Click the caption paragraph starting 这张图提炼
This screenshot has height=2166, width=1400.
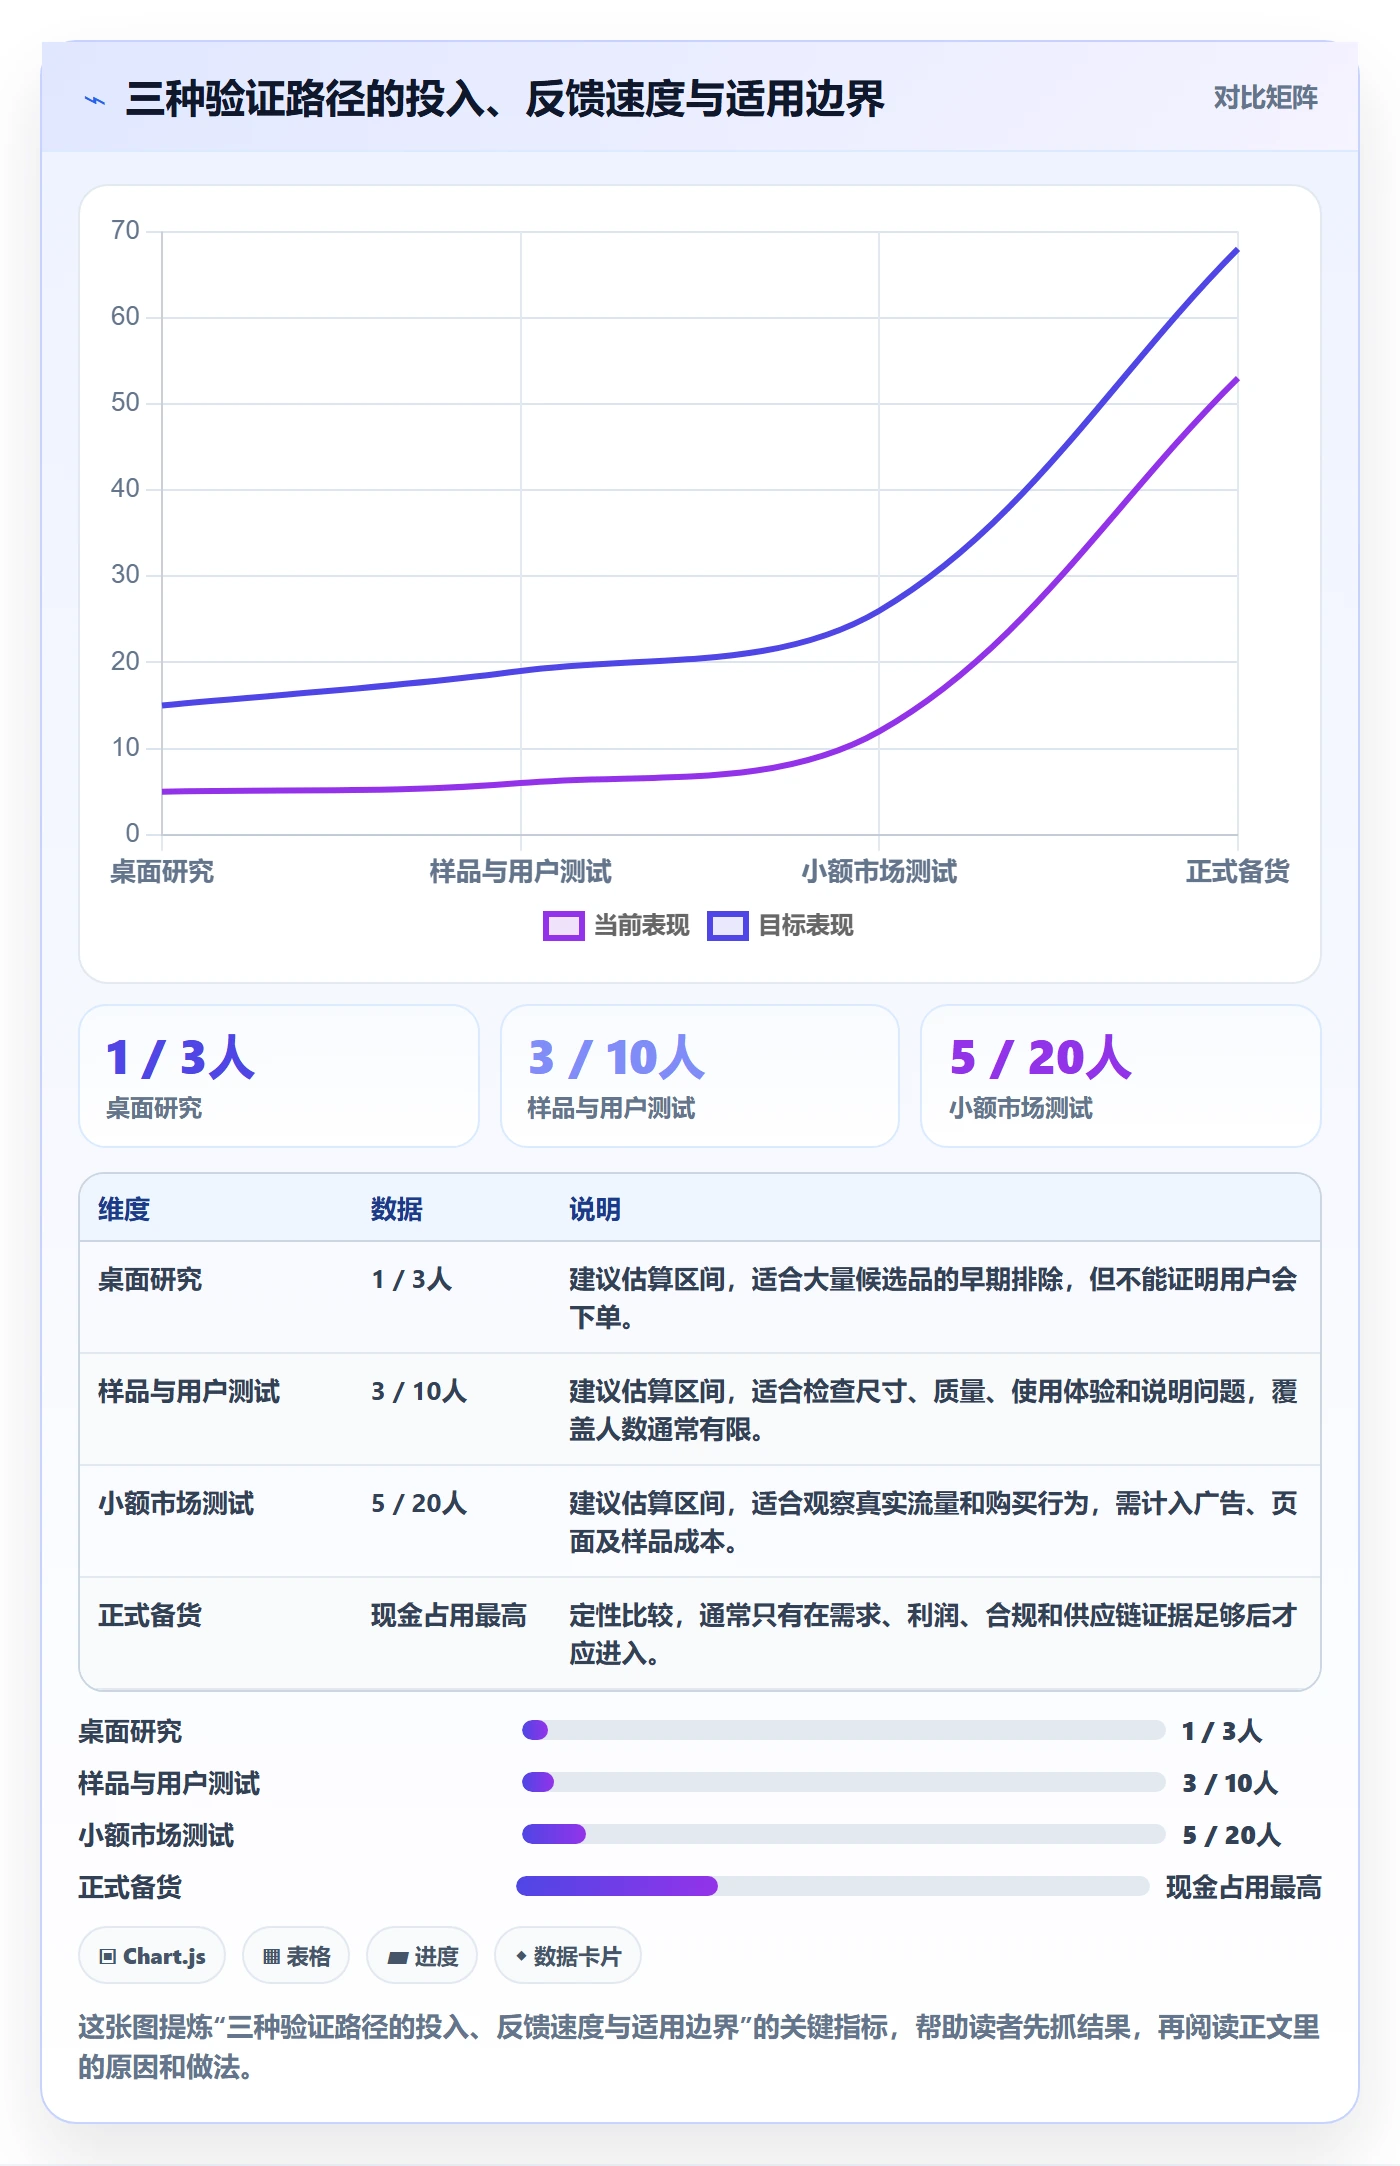coord(699,2046)
